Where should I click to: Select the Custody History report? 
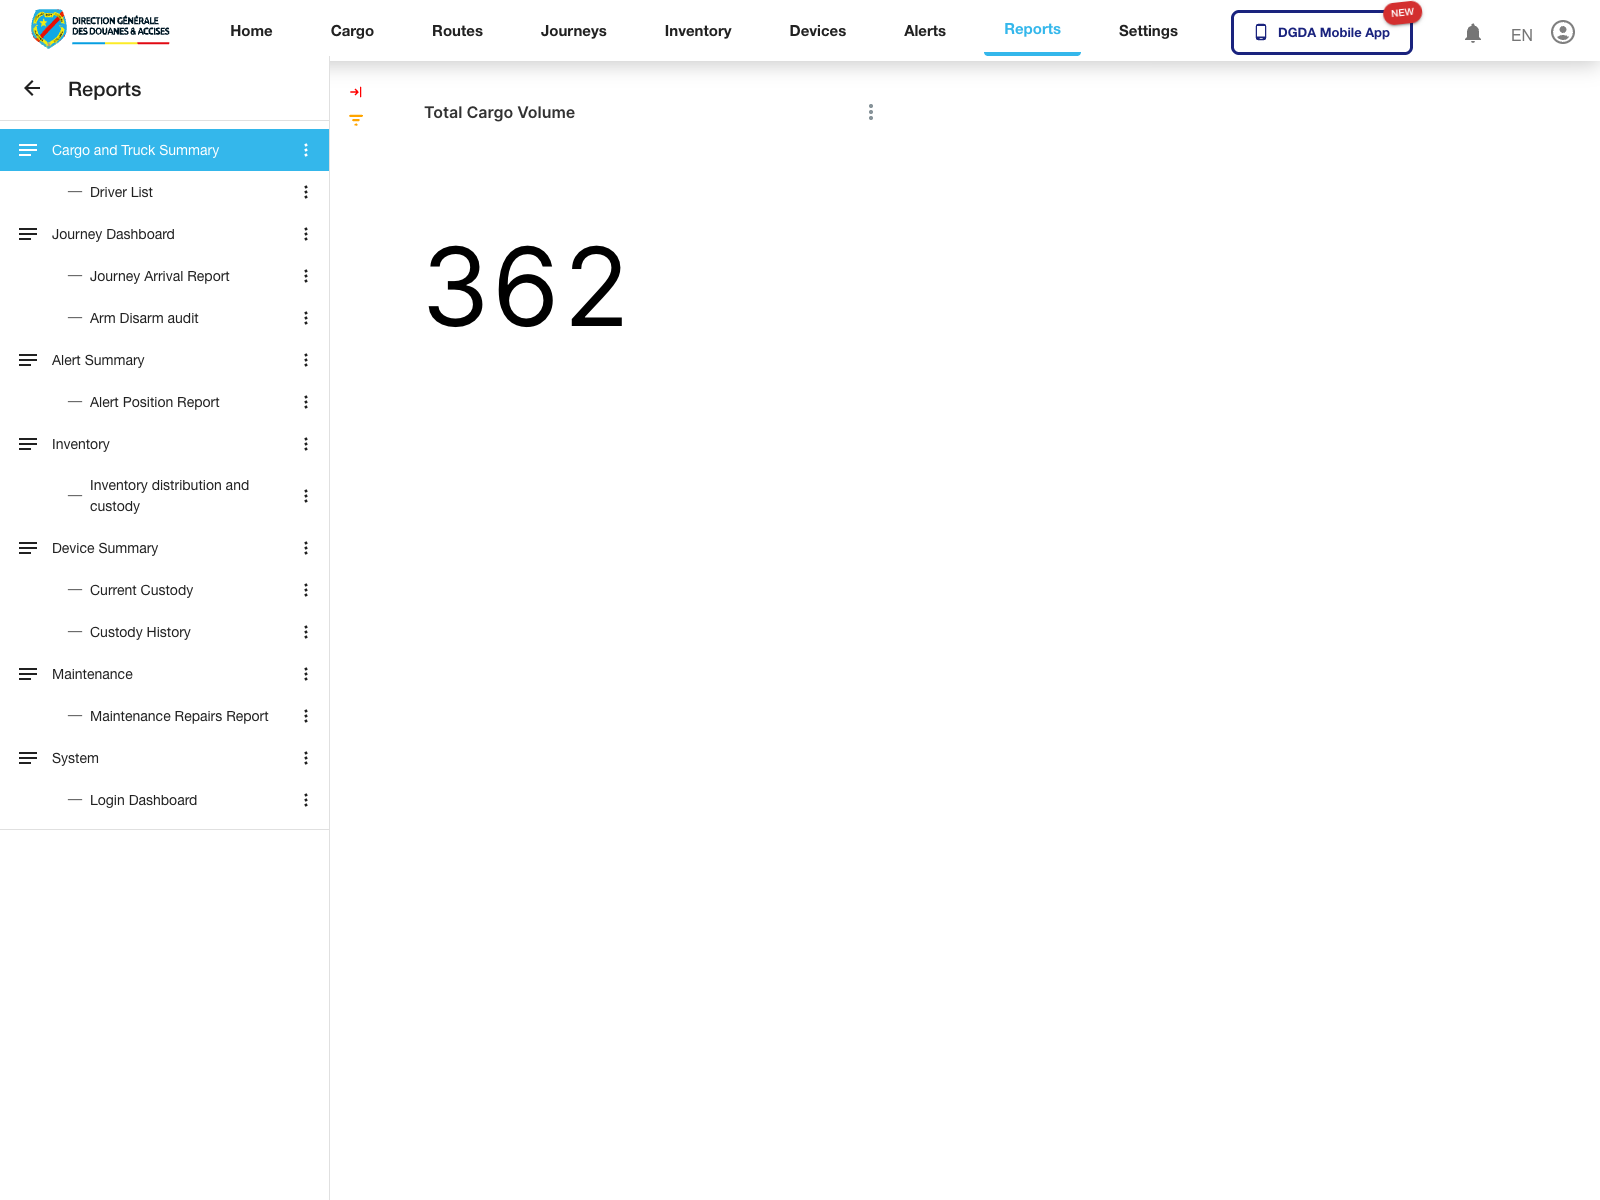click(x=139, y=632)
